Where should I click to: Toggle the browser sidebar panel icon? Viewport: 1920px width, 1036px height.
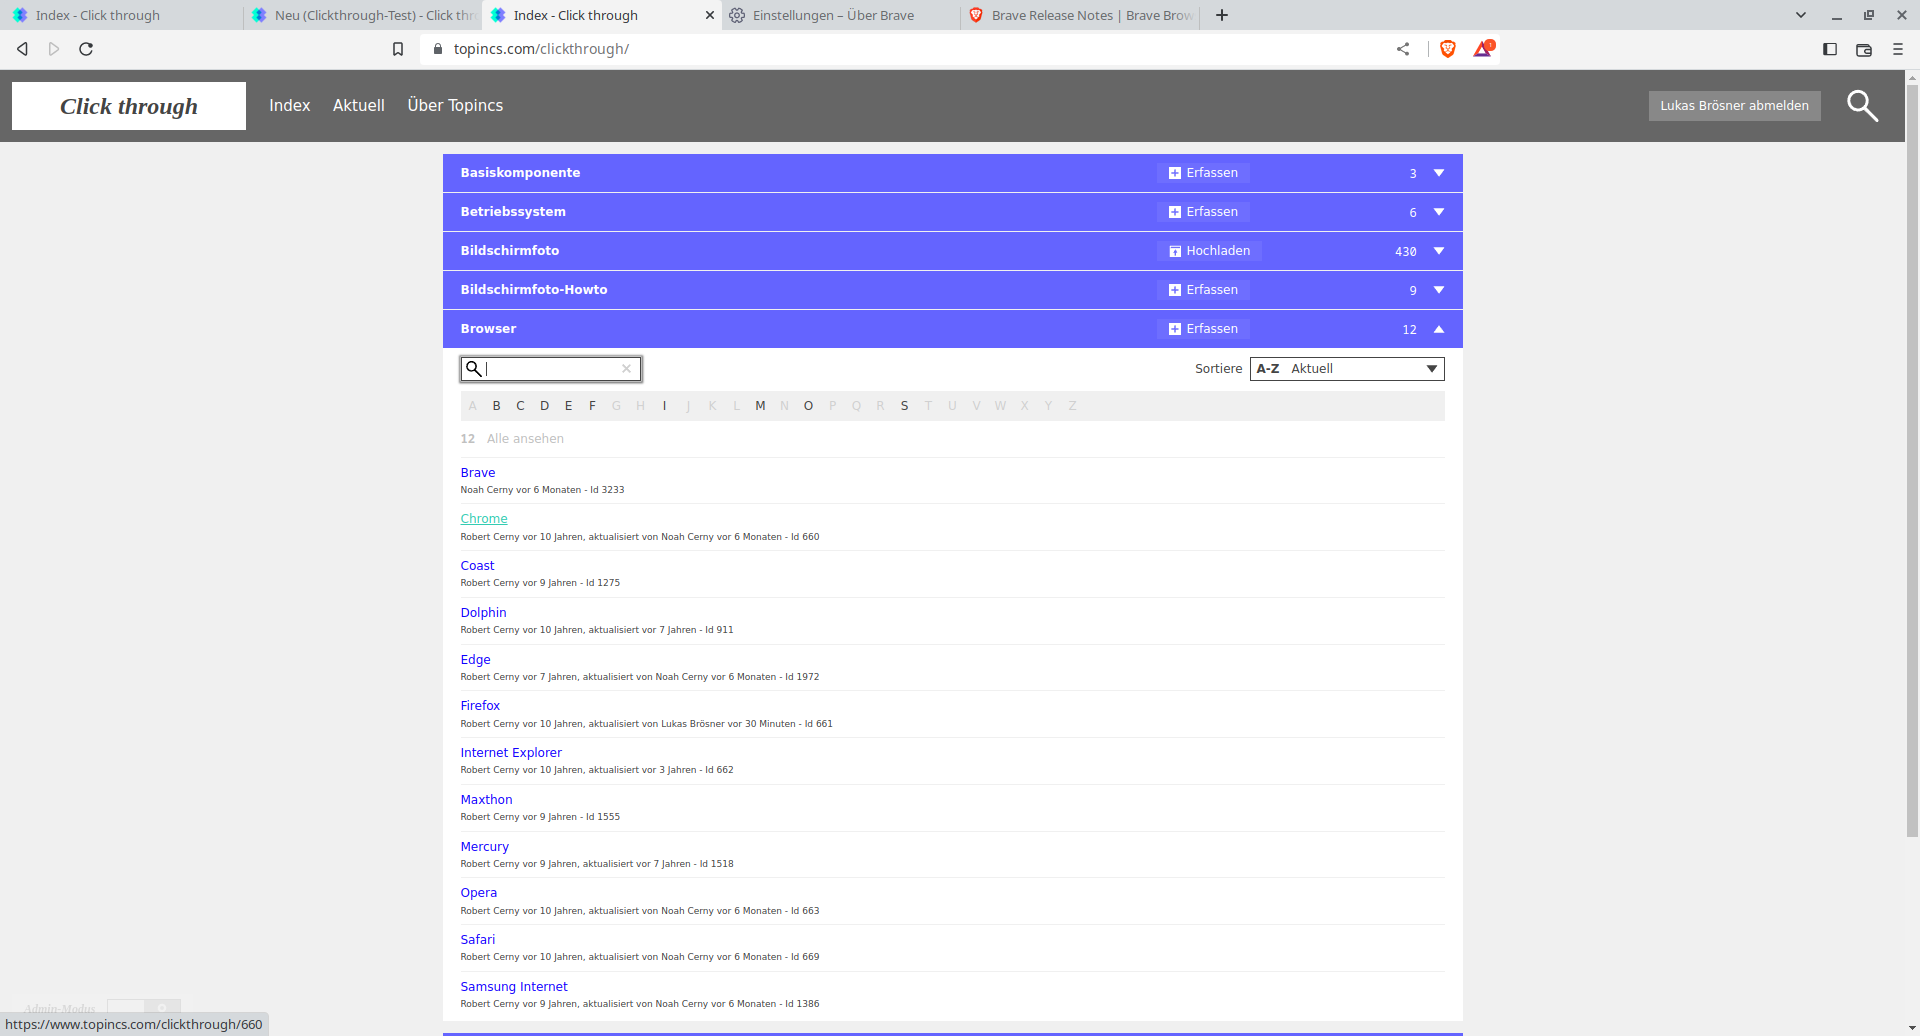click(1830, 49)
